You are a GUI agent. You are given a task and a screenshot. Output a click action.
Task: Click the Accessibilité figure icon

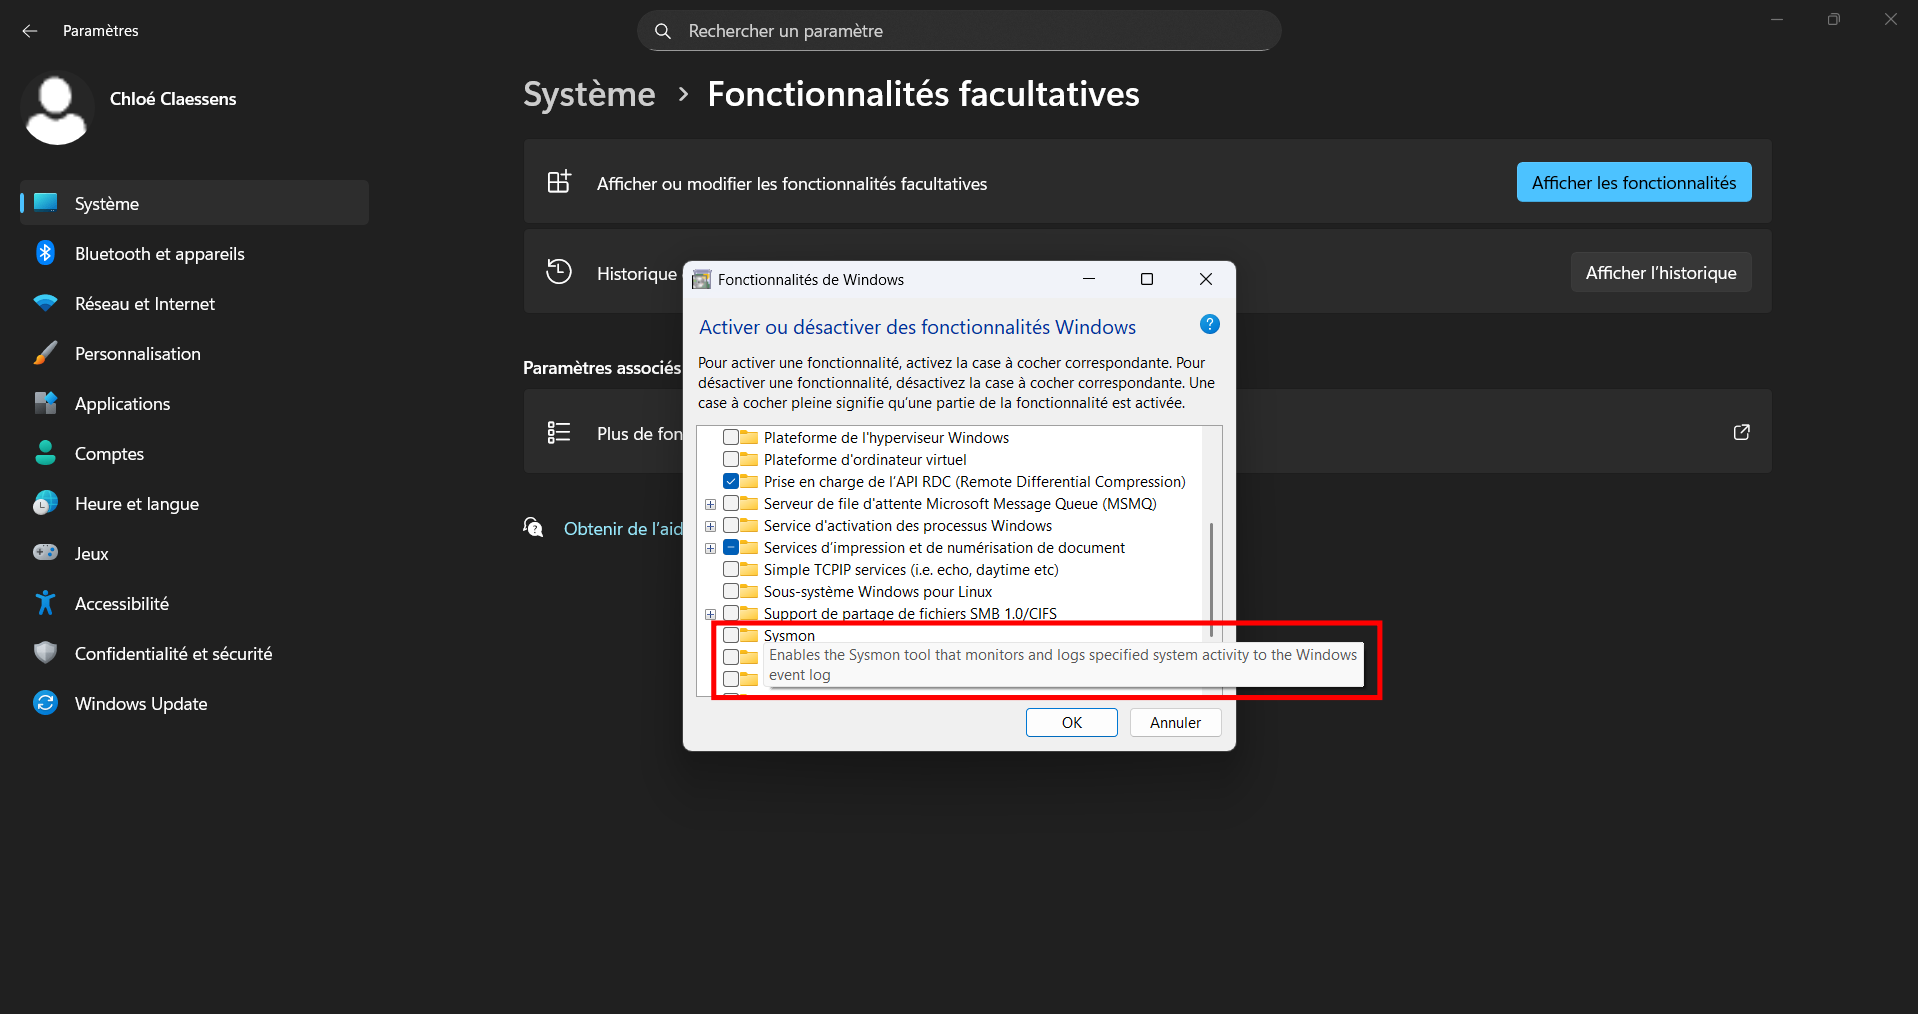pos(46,603)
